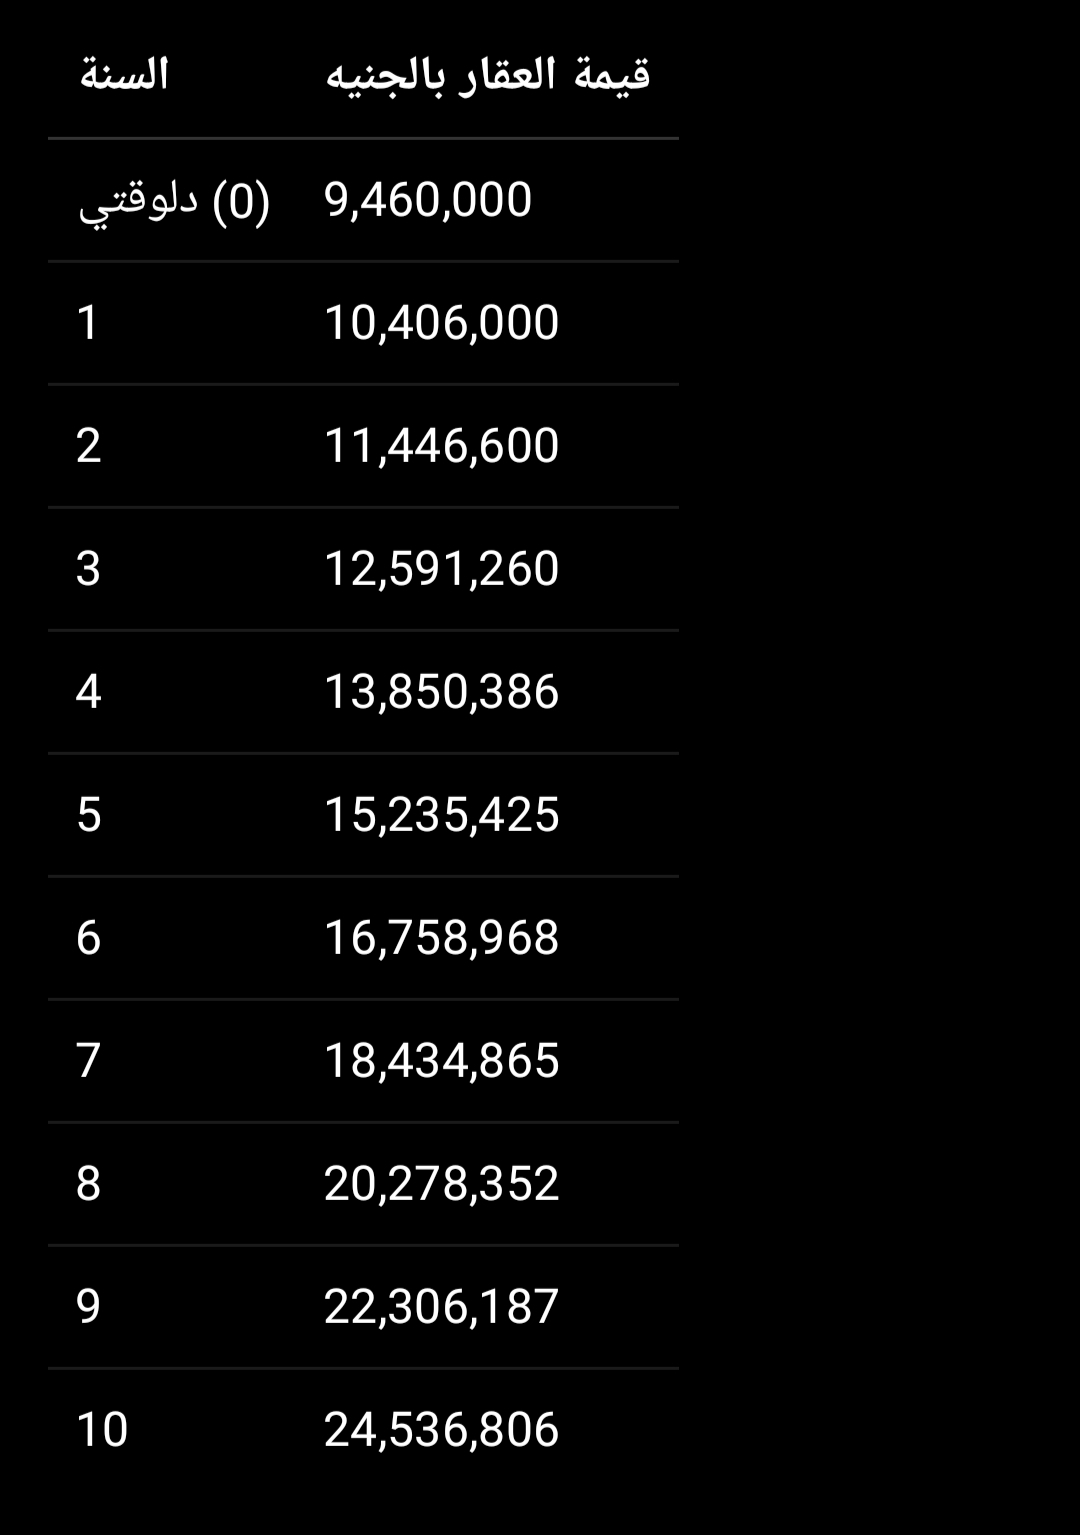The width and height of the screenshot is (1080, 1535).
Task: Click the 18,434,865 value cell
Action: (x=441, y=1061)
